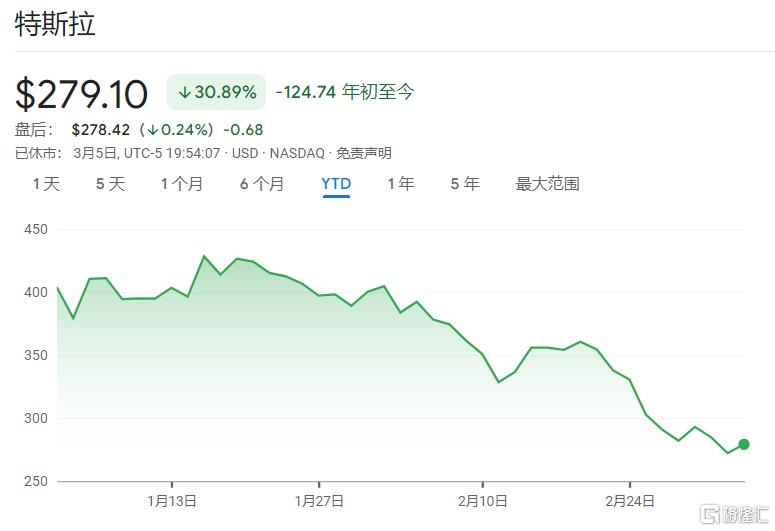Click the after-hours $278.42 price
Screen dimensions: 775x531
[x=100, y=130]
